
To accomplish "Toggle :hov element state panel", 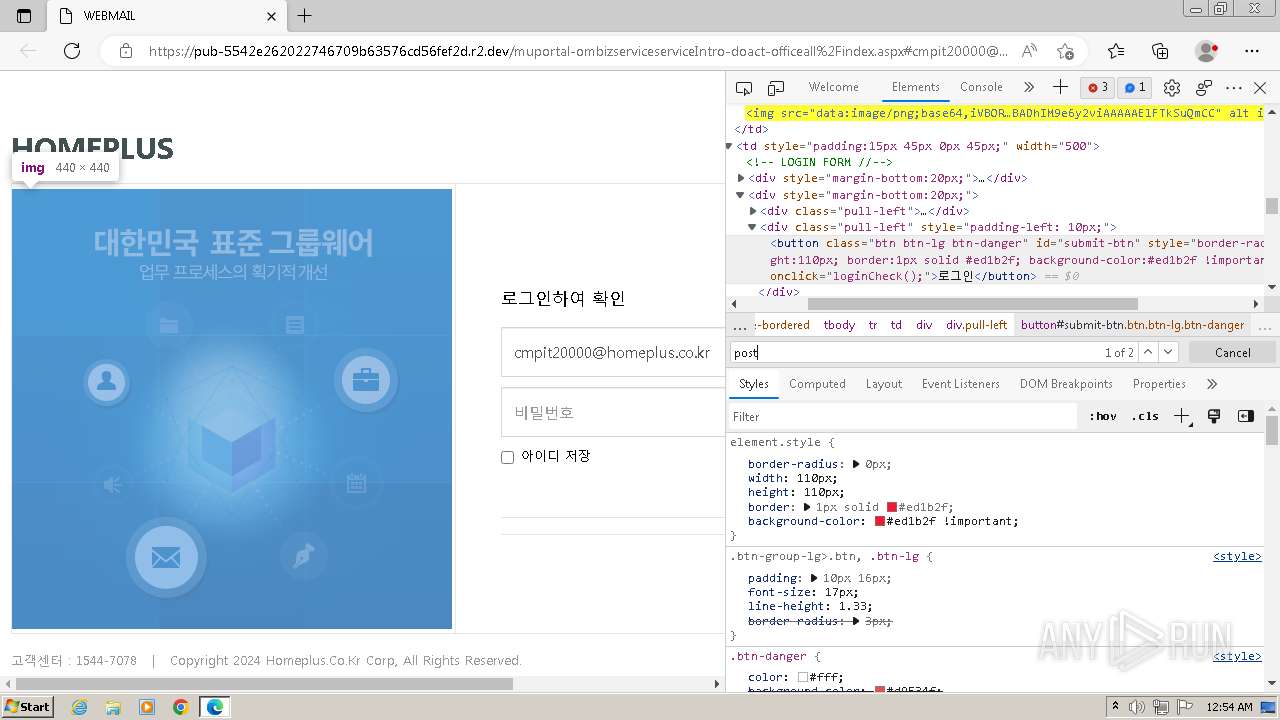I will click(x=1103, y=416).
